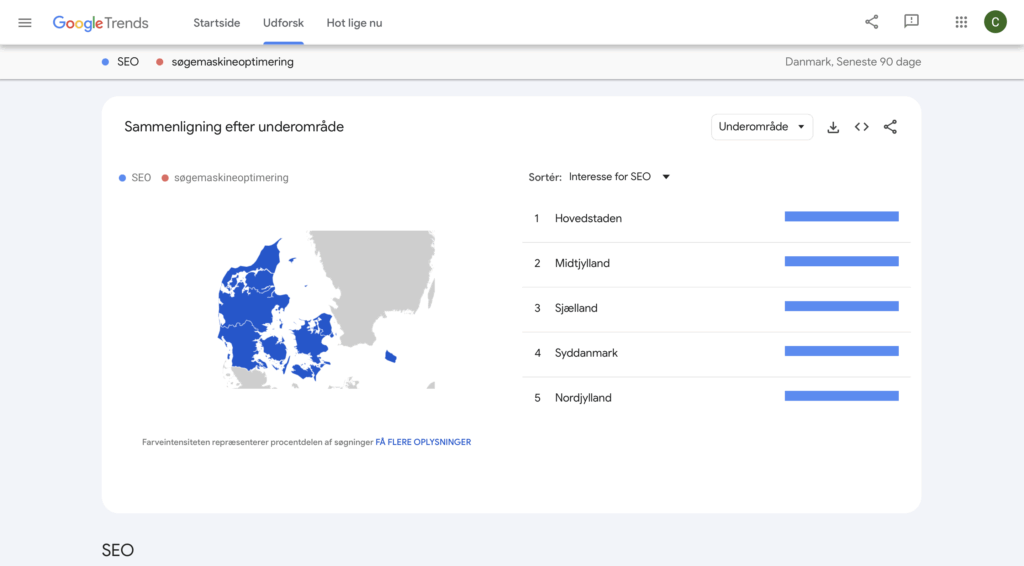Image resolution: width=1024 pixels, height=566 pixels.
Task: Open the send feedback icon
Action: [911, 22]
